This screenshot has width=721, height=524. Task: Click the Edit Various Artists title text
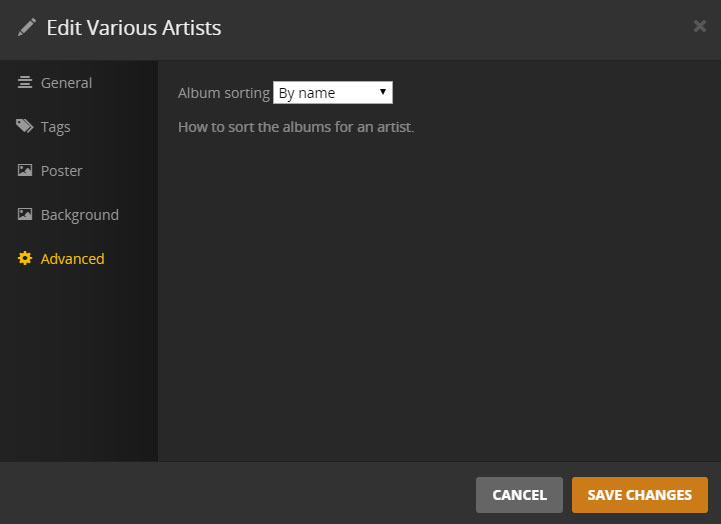[x=134, y=28]
